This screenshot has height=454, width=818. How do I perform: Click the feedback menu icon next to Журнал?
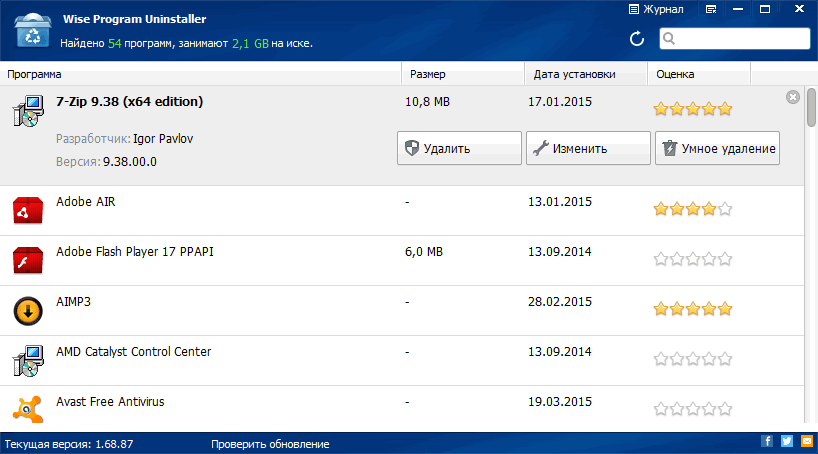(711, 9)
